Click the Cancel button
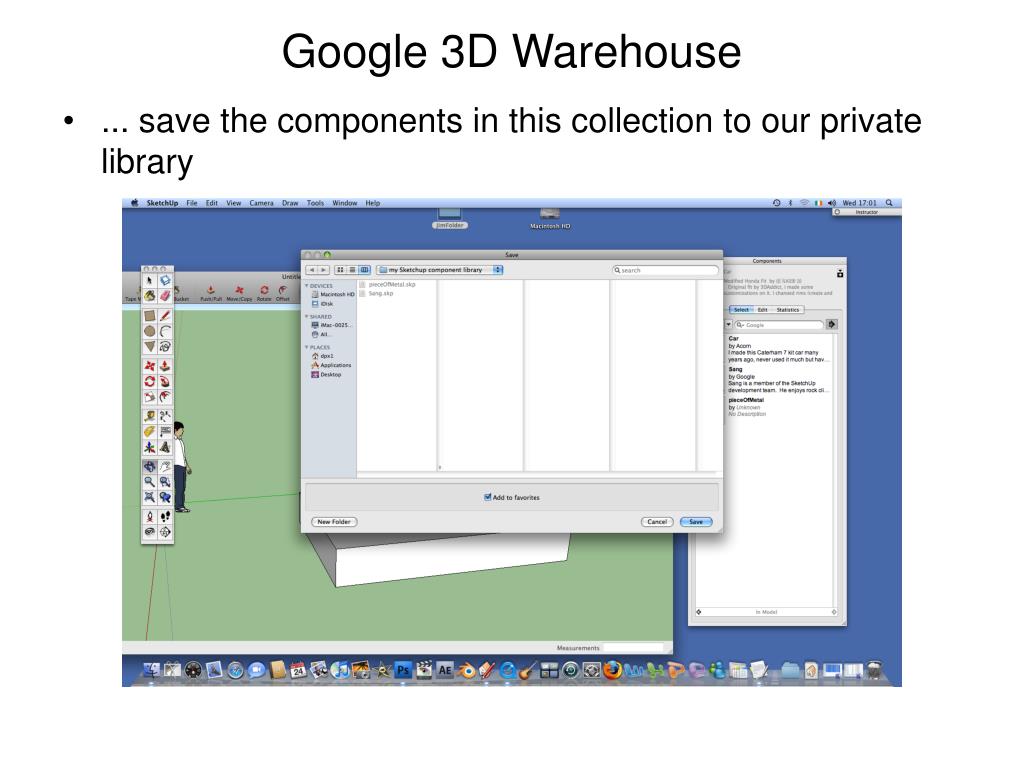The image size is (1024, 768). (x=657, y=522)
